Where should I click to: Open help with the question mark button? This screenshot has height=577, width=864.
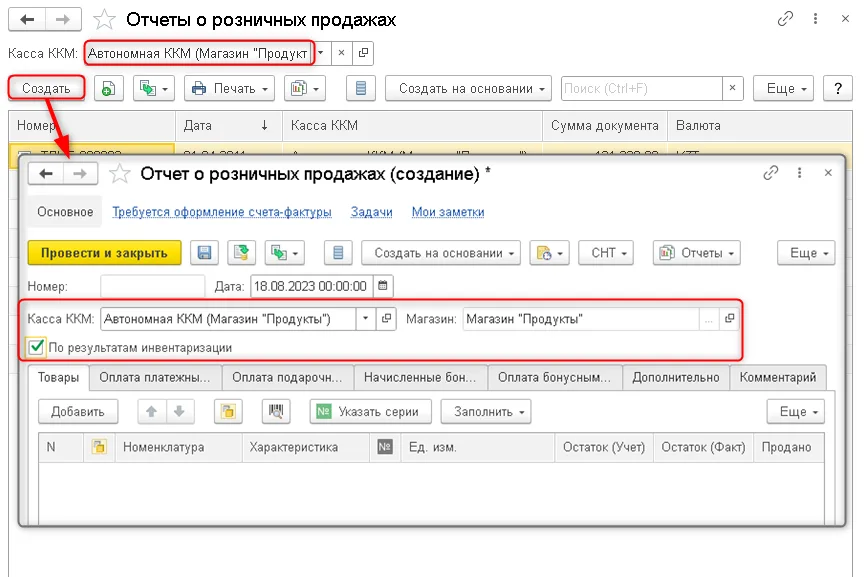(838, 88)
